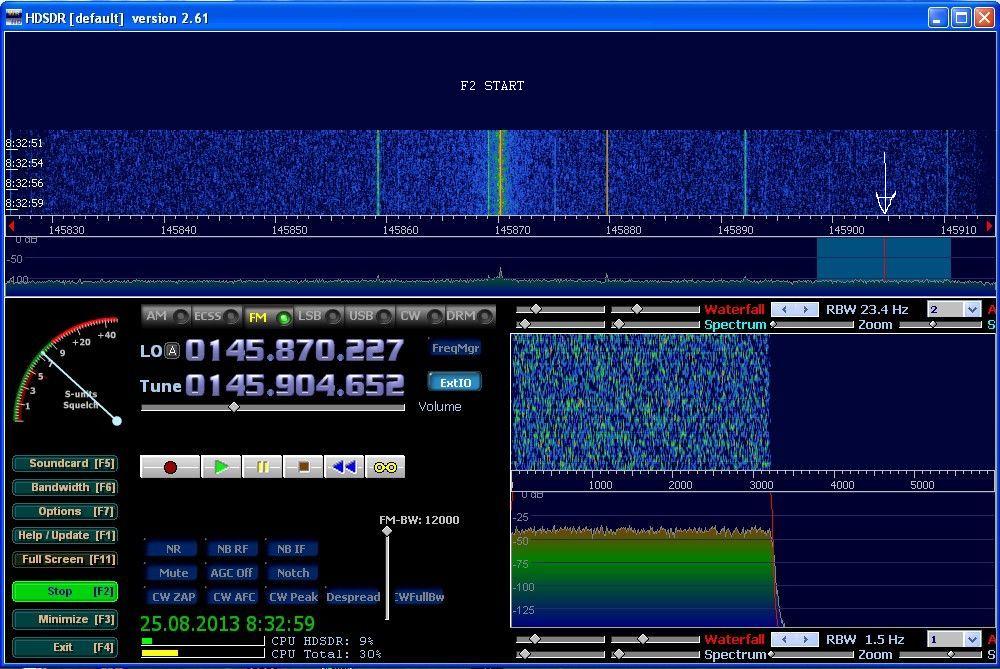Click the ExtIO button

455,382
